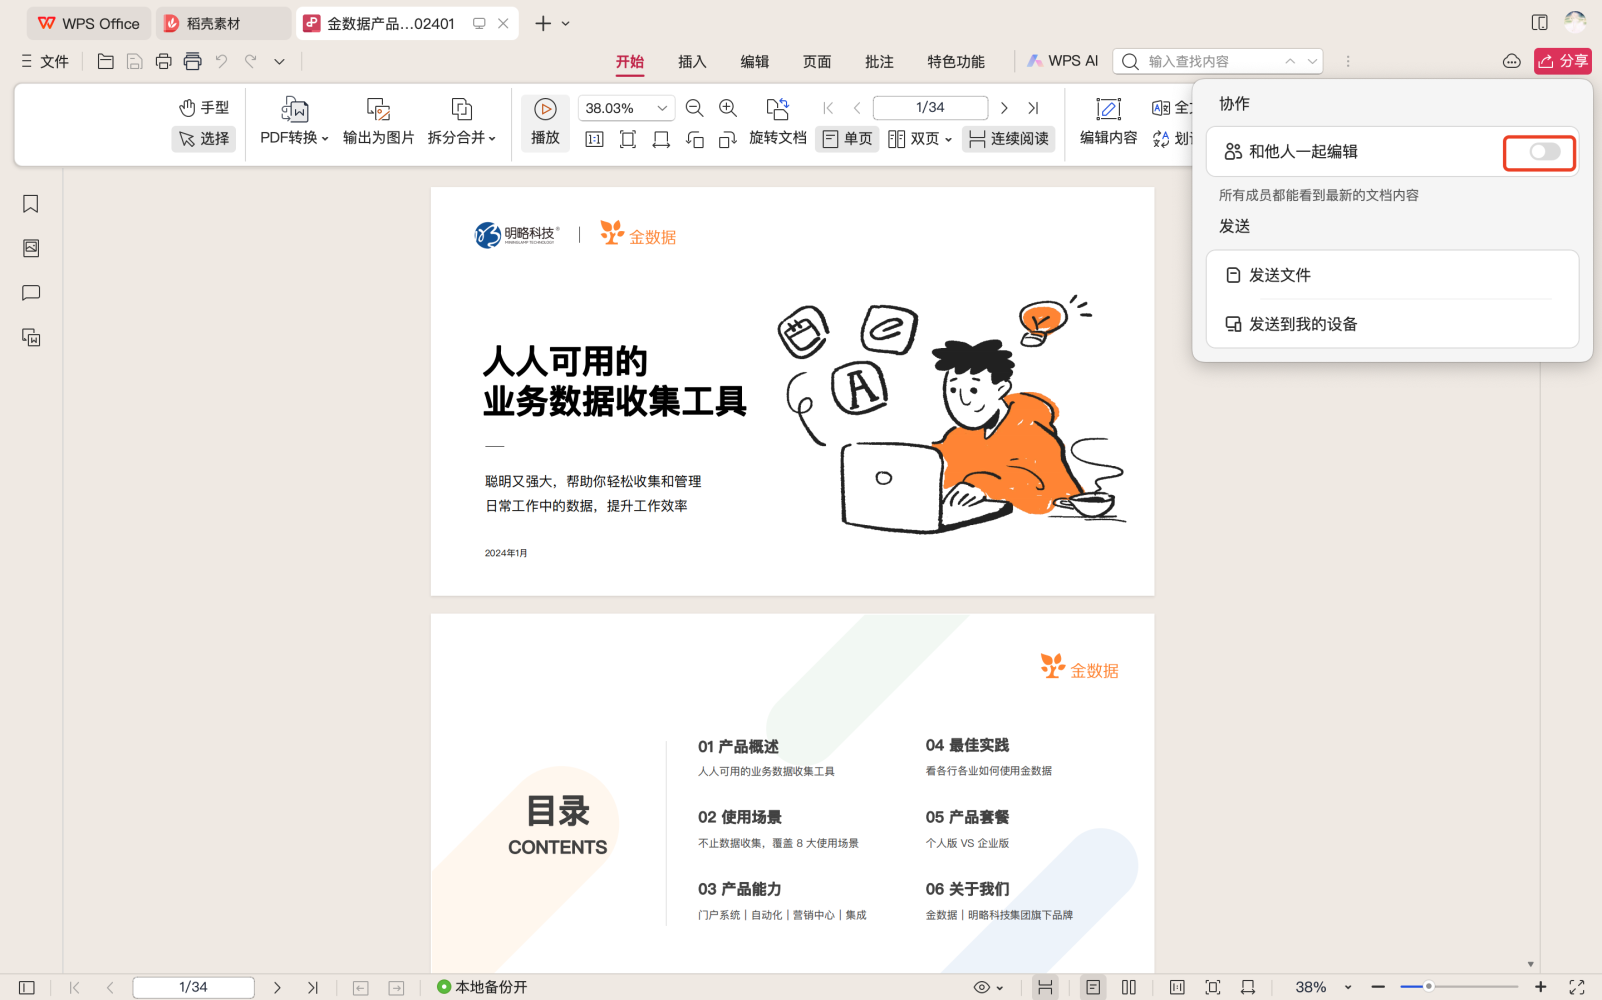The width and height of the screenshot is (1602, 1000).
Task: Enter fullscreen from status bar corner icon
Action: [x=1577, y=987]
